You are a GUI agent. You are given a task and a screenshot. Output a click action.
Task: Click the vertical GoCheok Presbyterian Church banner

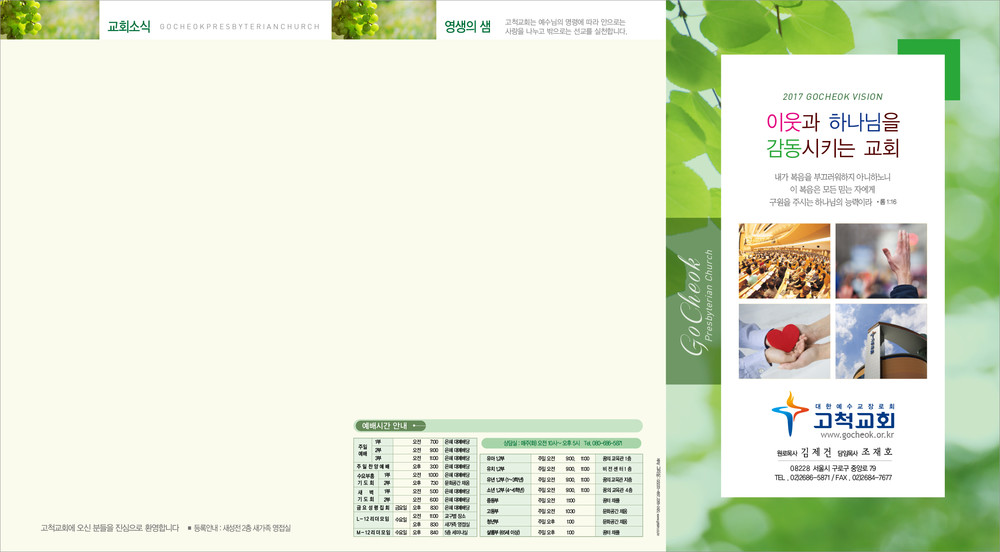[692, 300]
